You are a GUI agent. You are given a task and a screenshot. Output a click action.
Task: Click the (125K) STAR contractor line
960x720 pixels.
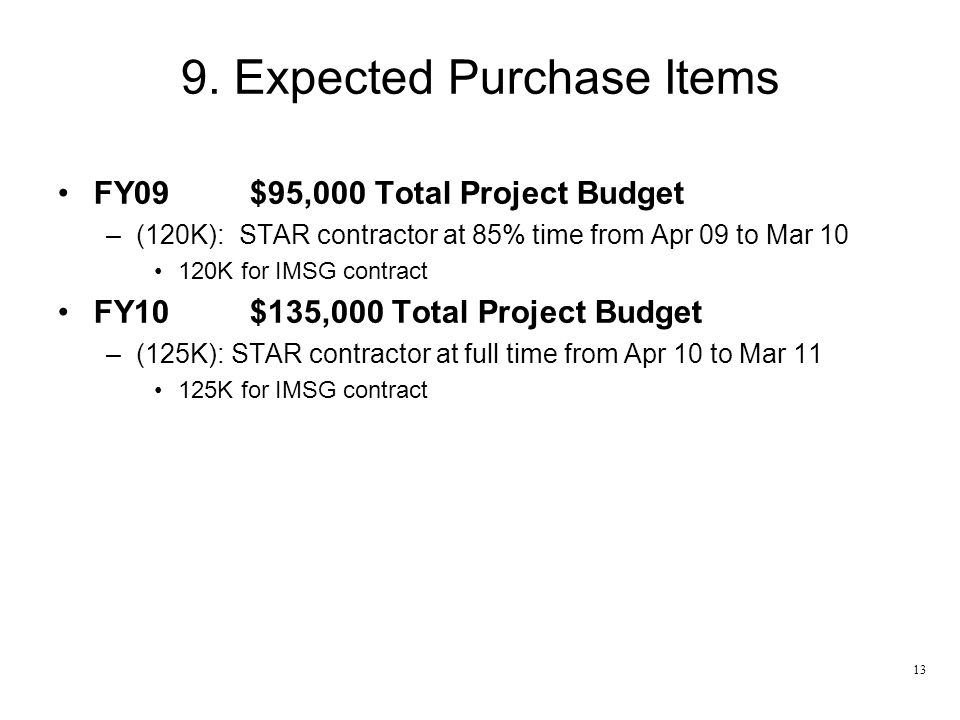click(x=478, y=354)
